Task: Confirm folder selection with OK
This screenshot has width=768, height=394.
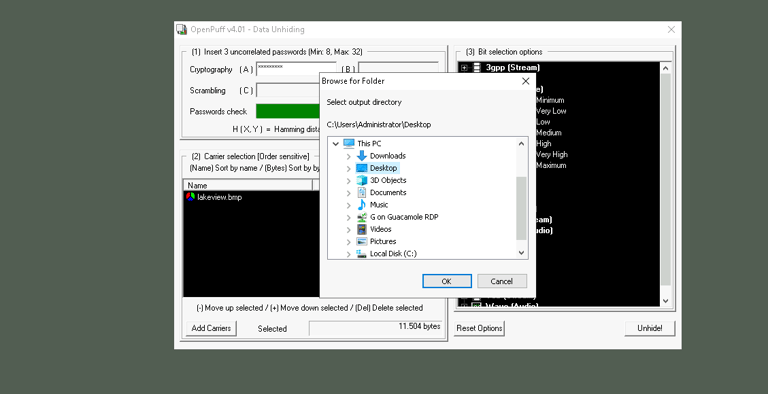Action: [447, 281]
